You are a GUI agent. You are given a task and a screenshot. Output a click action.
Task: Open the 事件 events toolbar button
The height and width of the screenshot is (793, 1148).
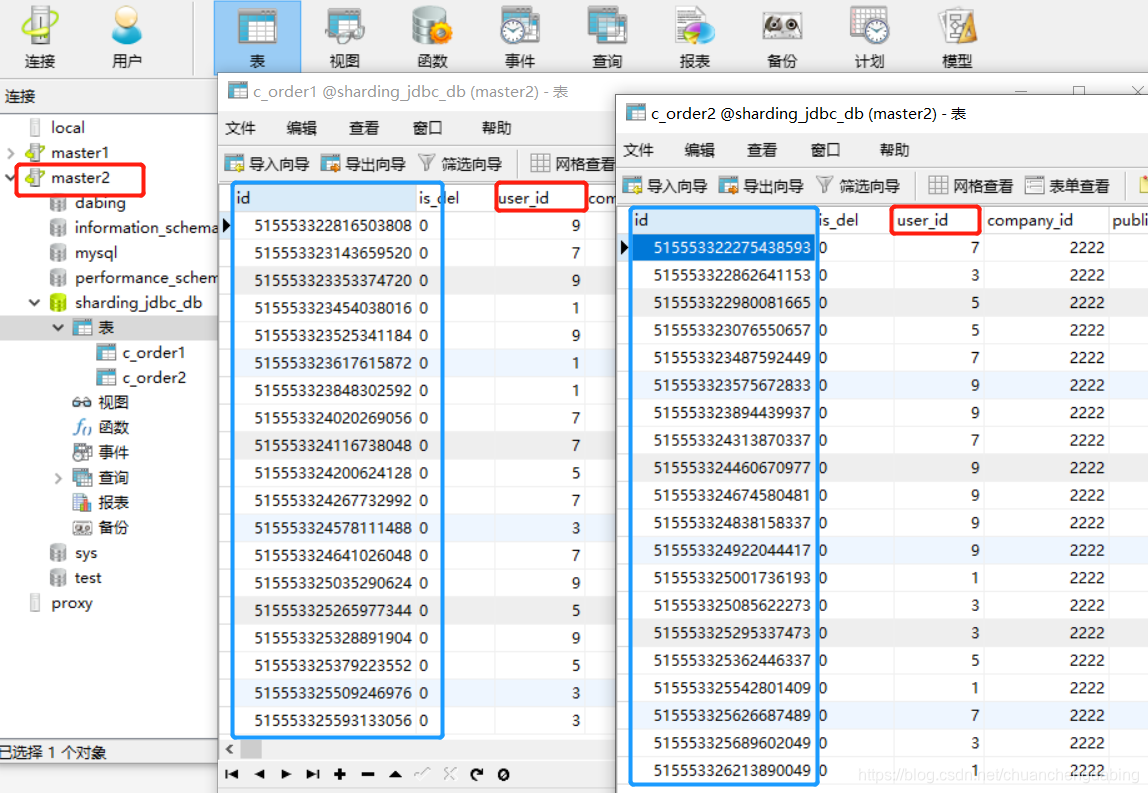(520, 37)
